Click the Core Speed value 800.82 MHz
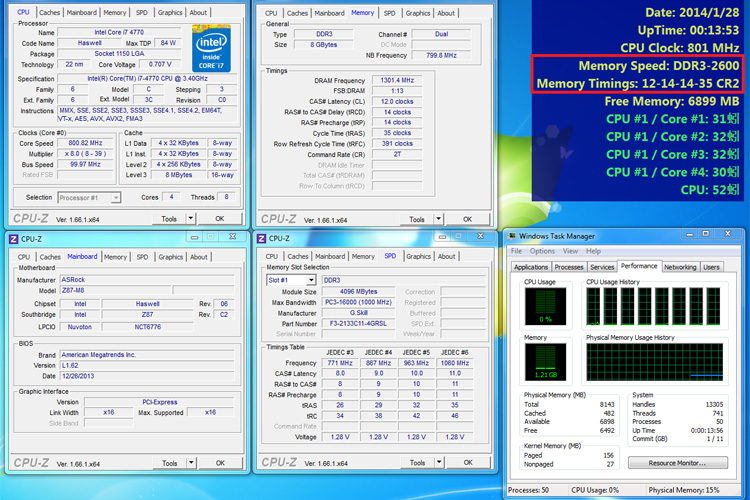 (85, 143)
